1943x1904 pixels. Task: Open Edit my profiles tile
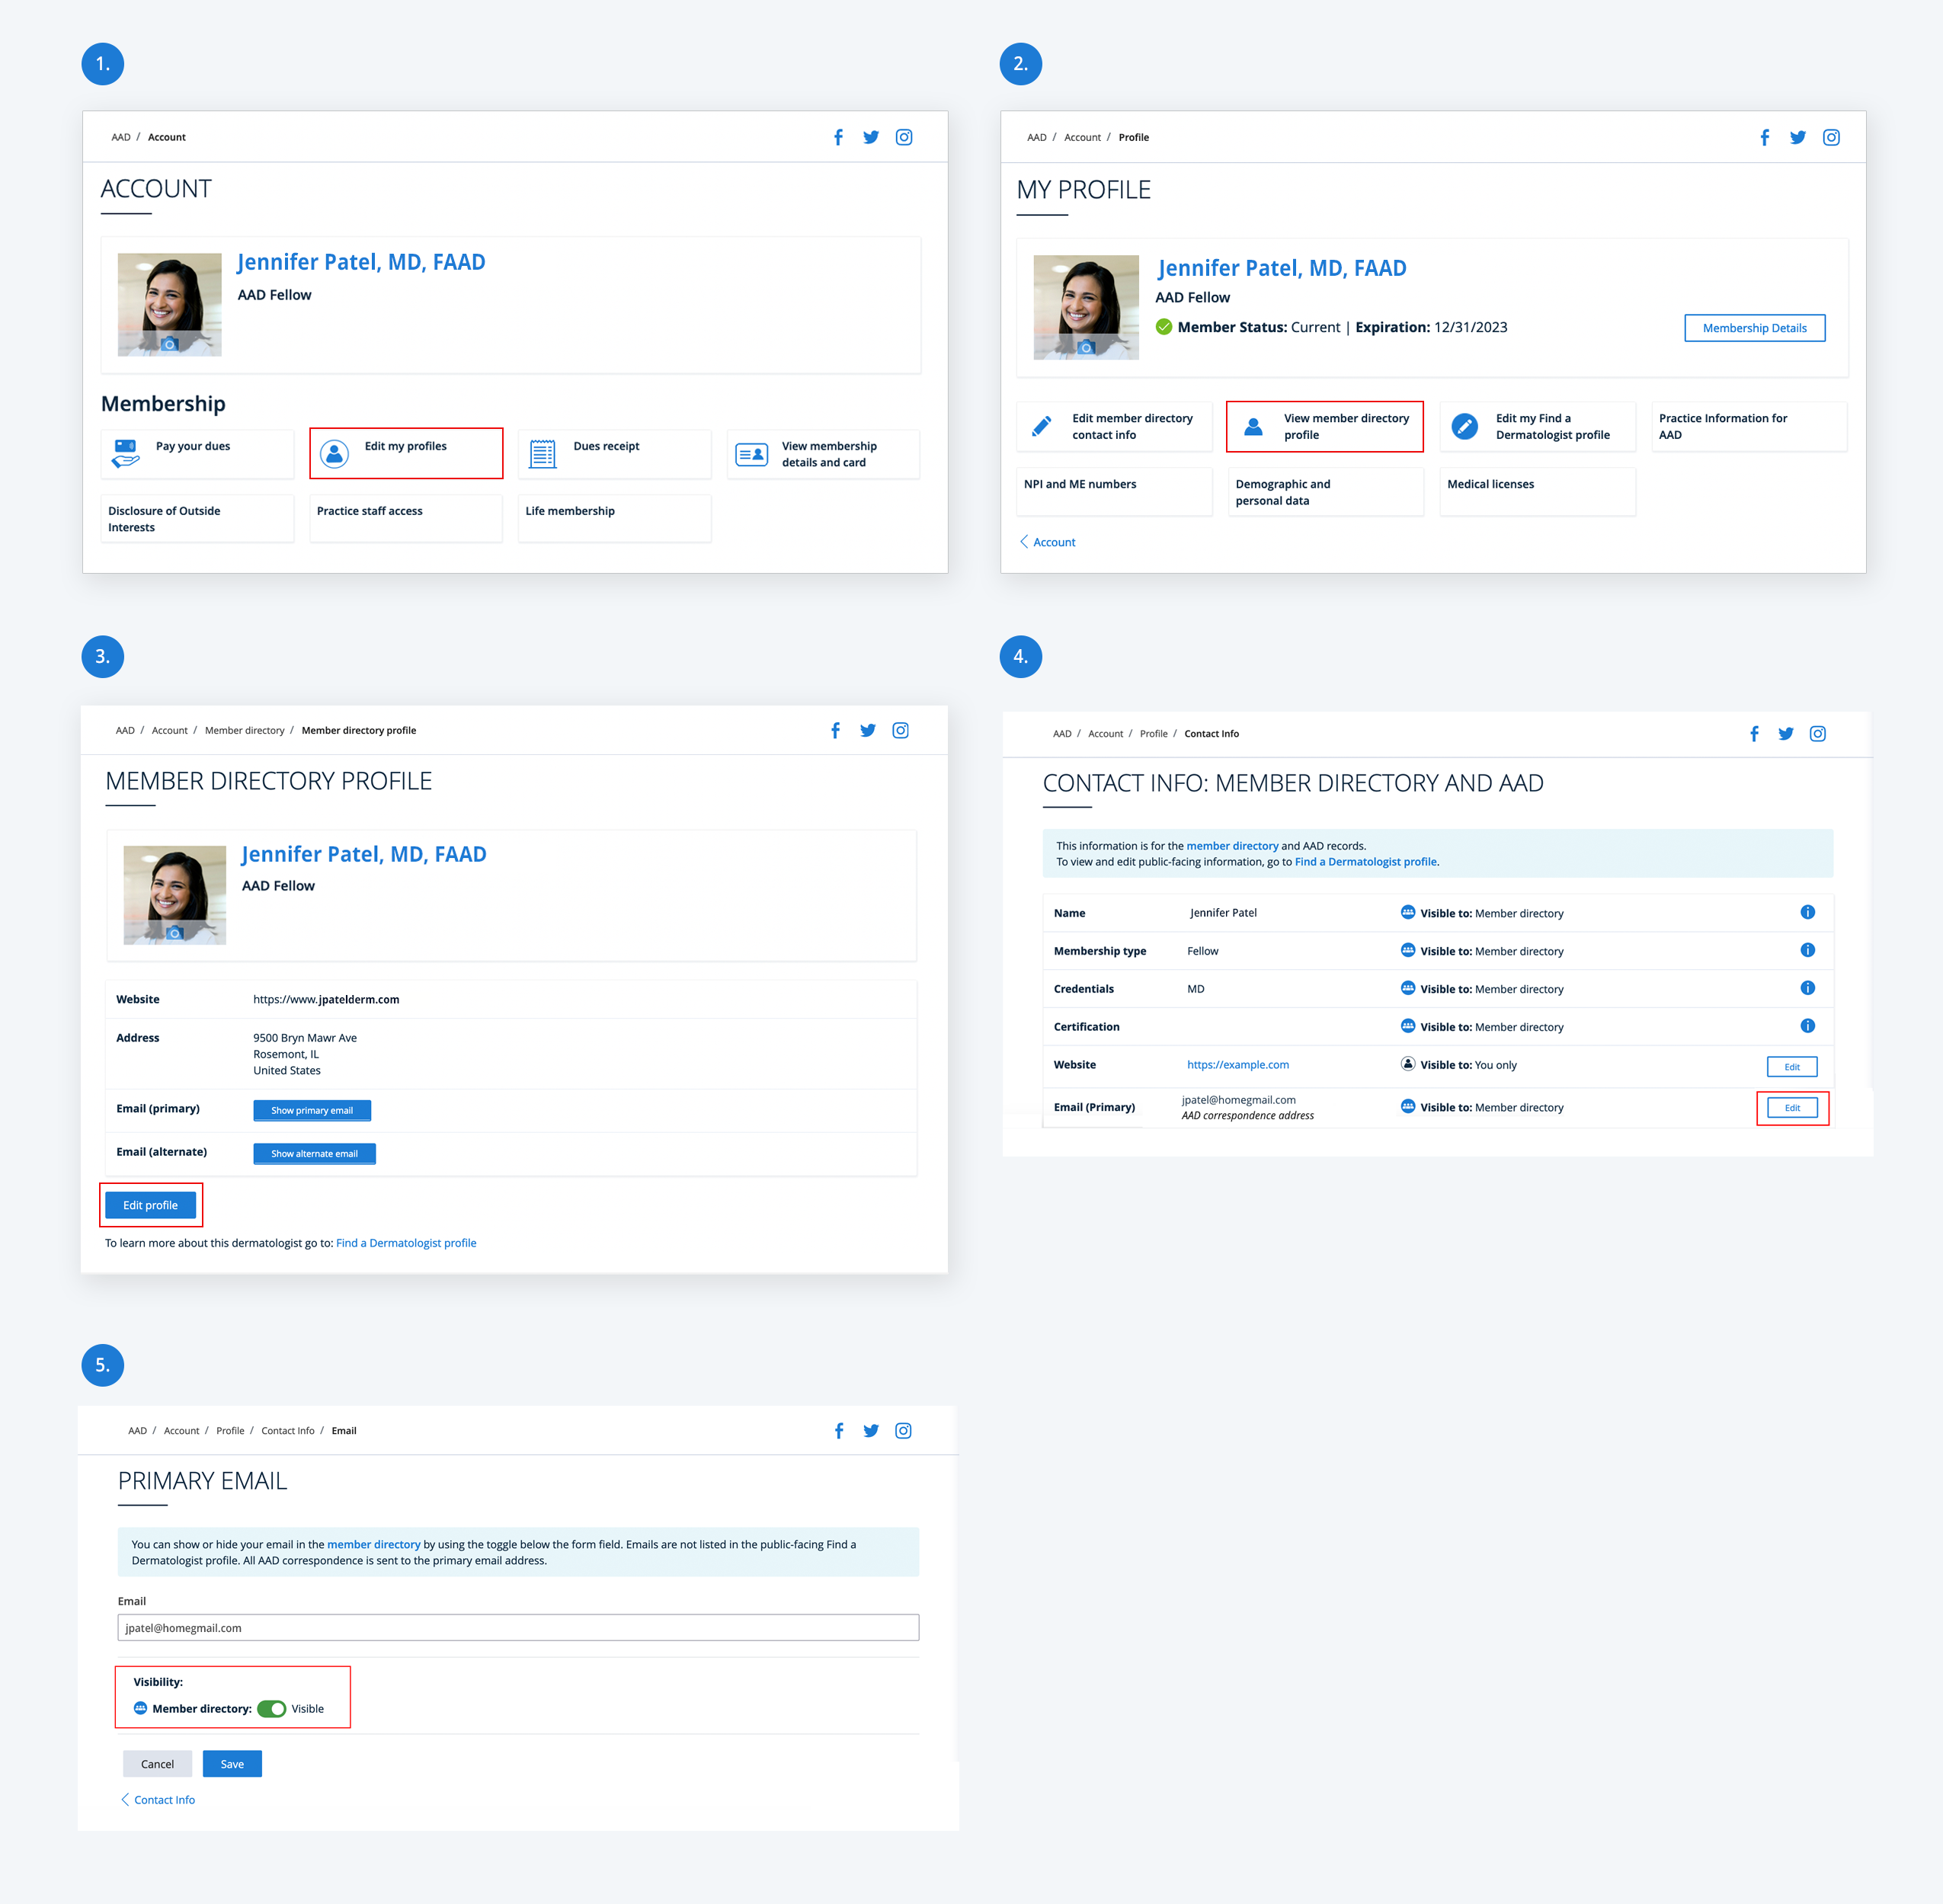(x=406, y=453)
